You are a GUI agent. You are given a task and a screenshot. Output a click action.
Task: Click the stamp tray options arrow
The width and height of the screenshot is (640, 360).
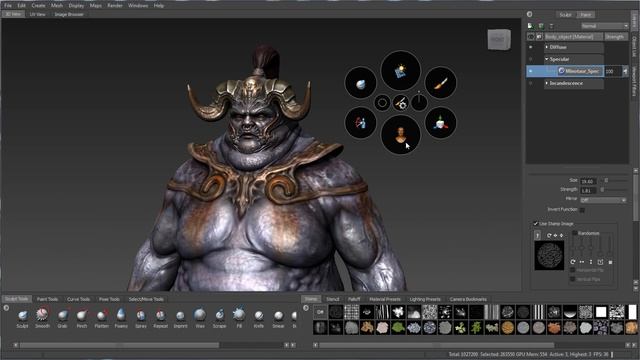[306, 308]
